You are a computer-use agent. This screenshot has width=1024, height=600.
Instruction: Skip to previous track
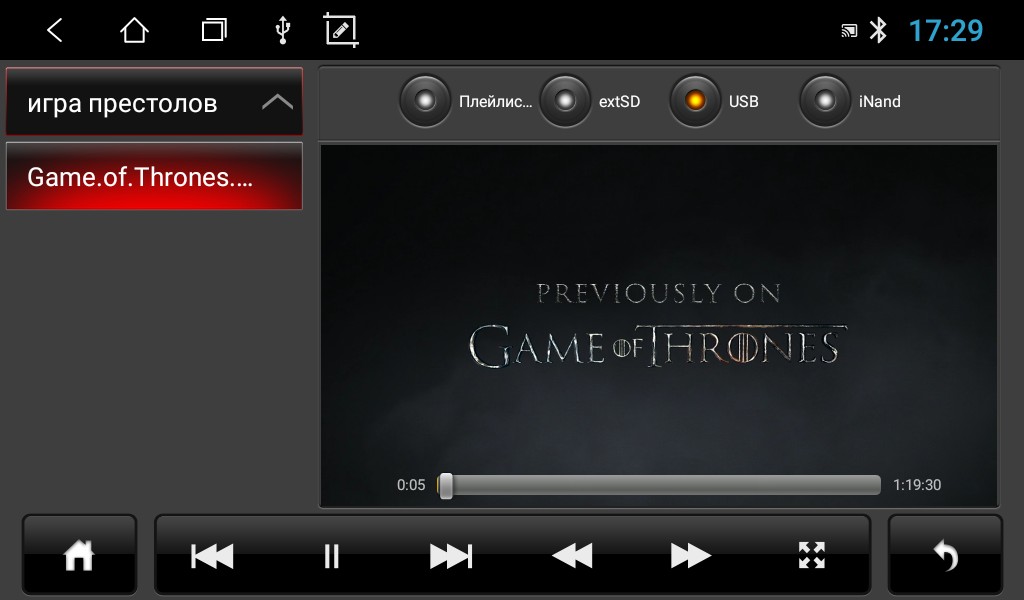[212, 556]
